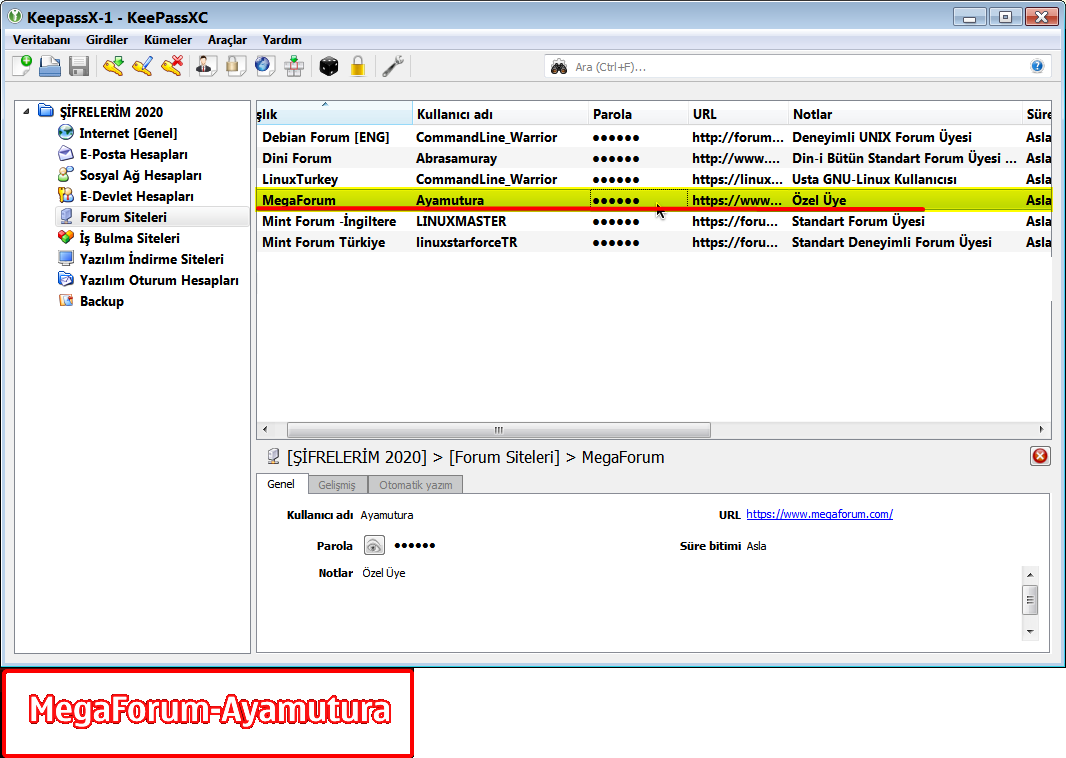Open the Girdiler menu
This screenshot has height=758, width=1066.
(x=107, y=39)
